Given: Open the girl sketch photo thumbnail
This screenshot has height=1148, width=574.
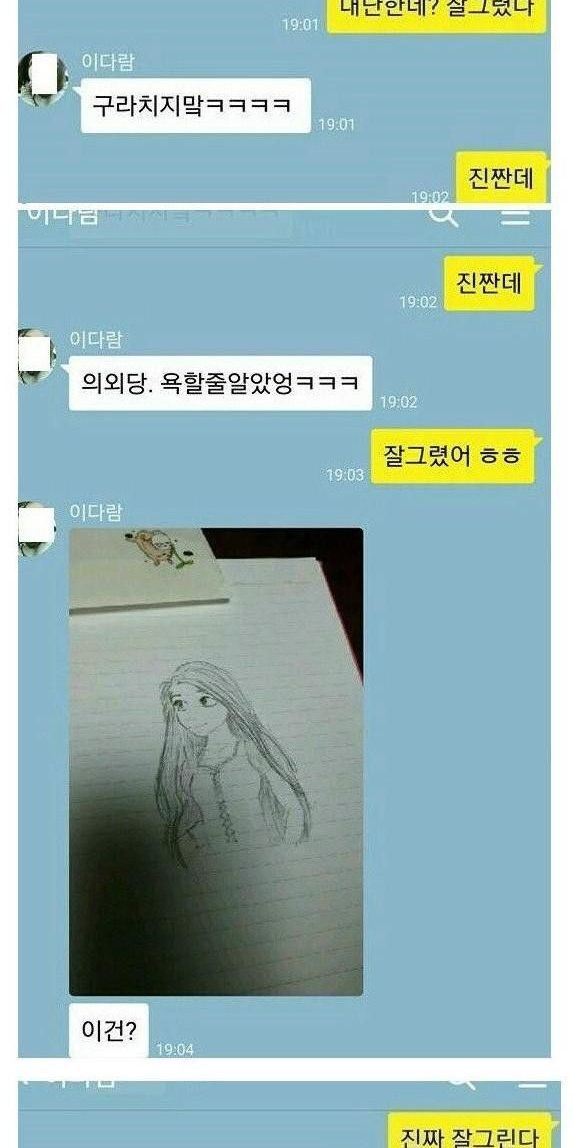Looking at the screenshot, I should (216, 761).
